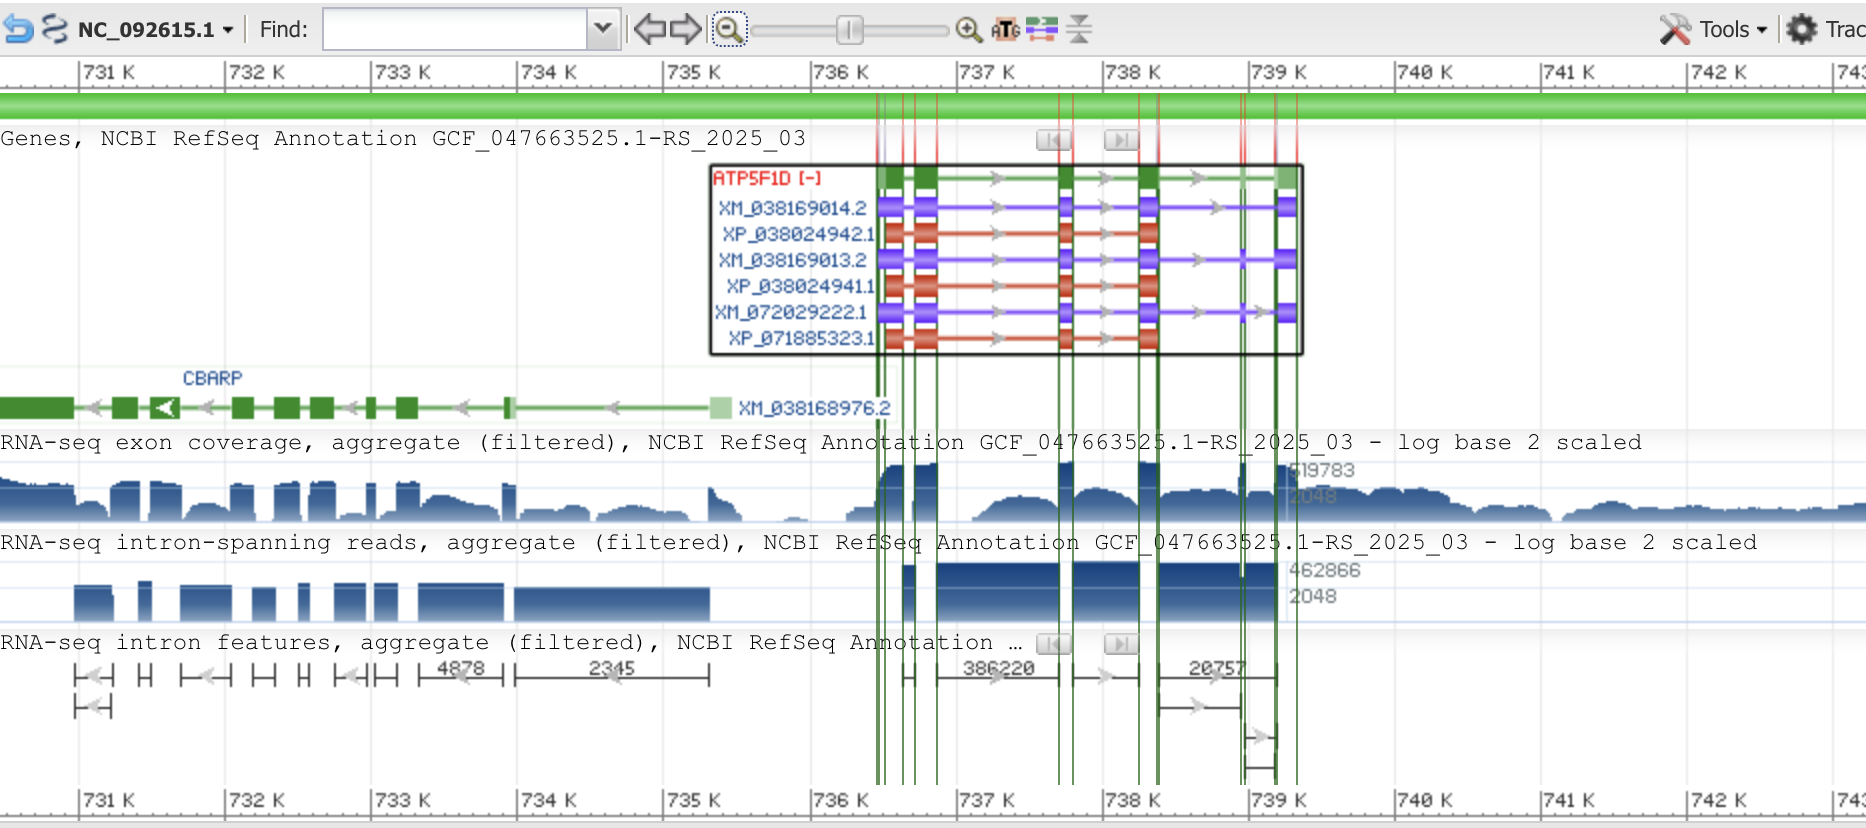1866x828 pixels.
Task: Zoom out with the minus magnifier
Action: 729,29
